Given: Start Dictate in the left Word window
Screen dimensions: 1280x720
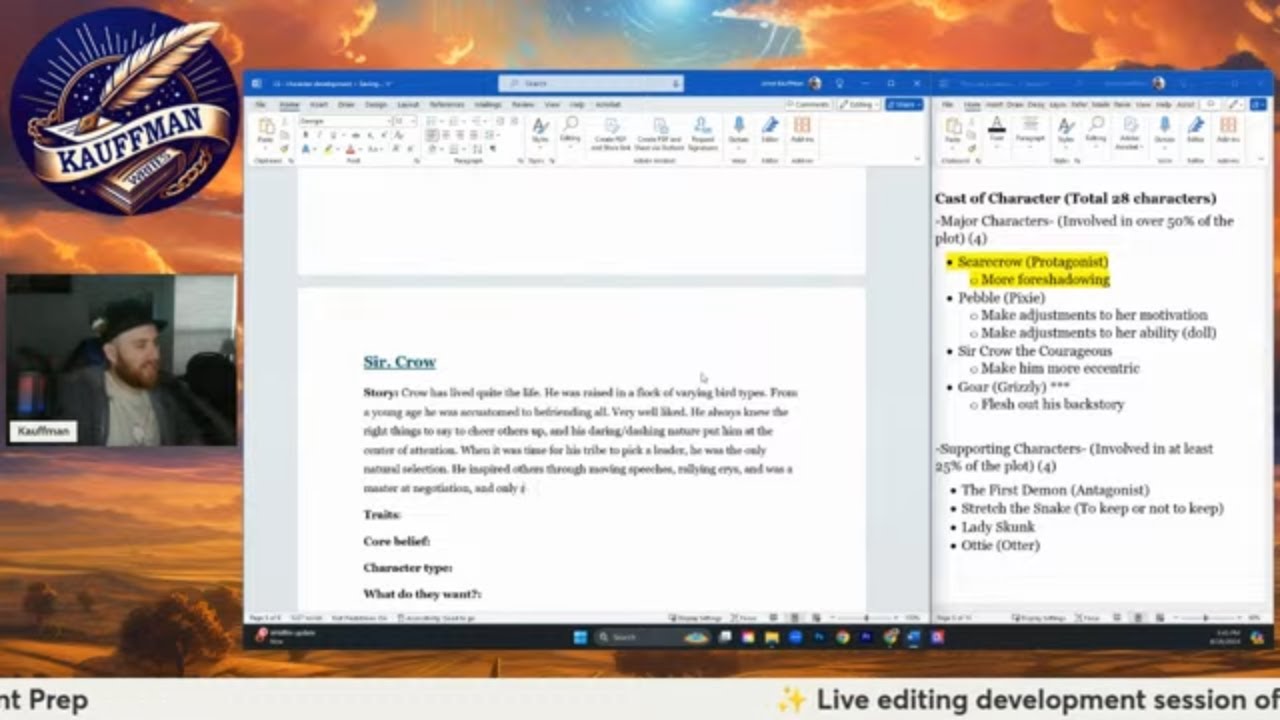Looking at the screenshot, I should [739, 131].
